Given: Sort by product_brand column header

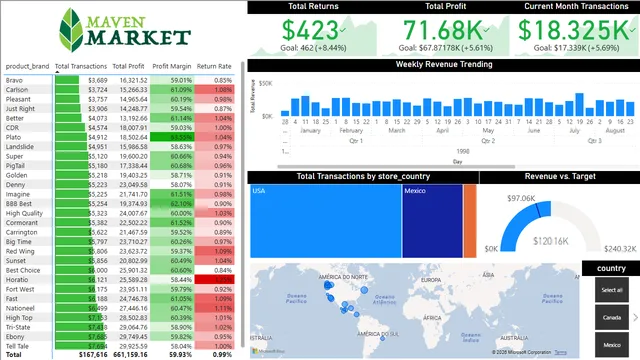Looking at the screenshot, I should [x=27, y=66].
